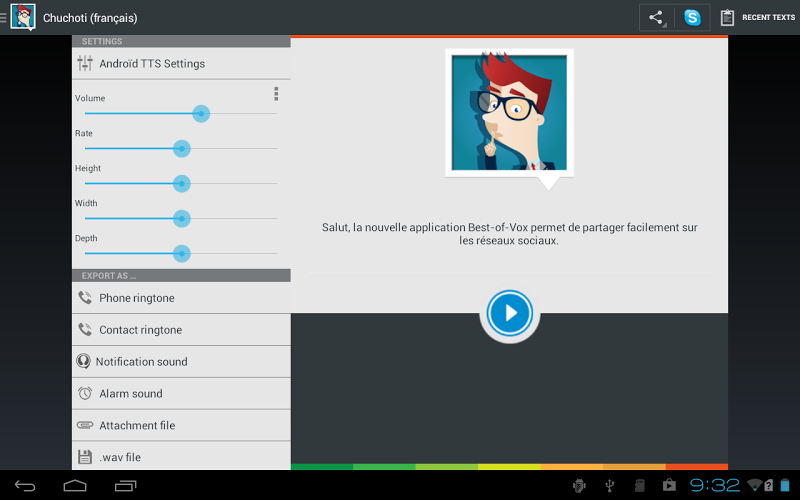This screenshot has width=800, height=500.
Task: Click the Phone ringtone handset icon
Action: click(85, 297)
